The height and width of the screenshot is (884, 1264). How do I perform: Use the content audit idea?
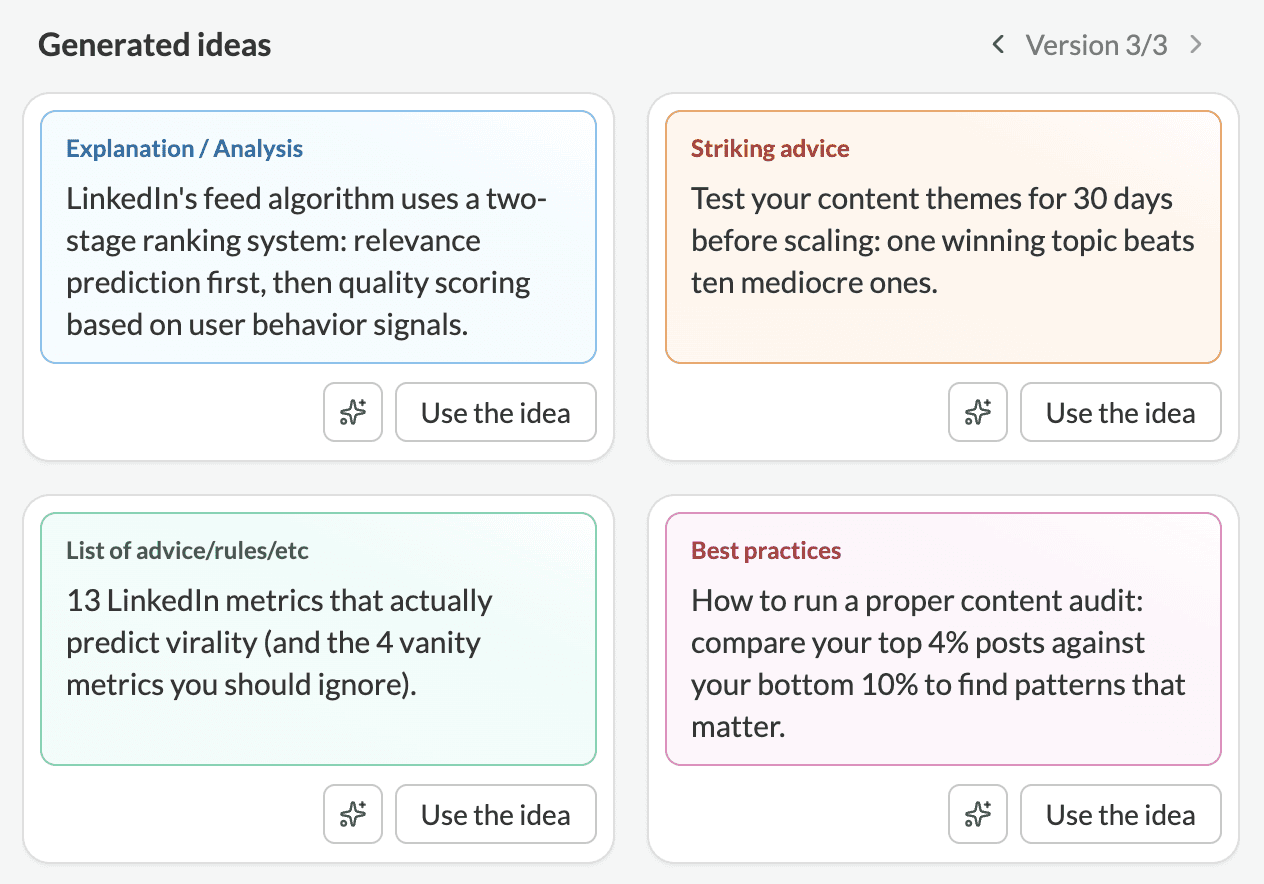coord(1120,814)
